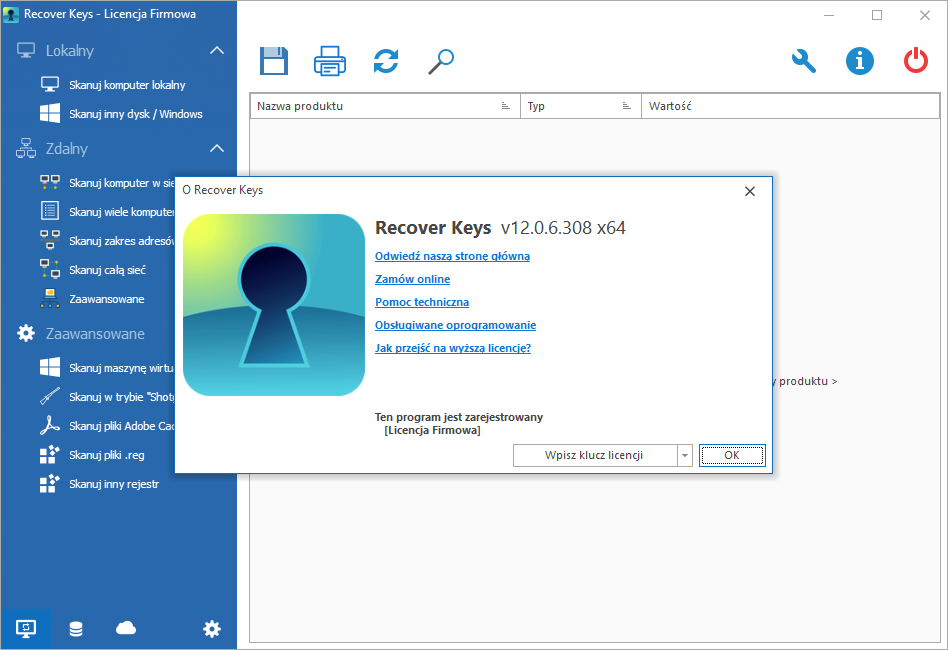This screenshot has height=650, width=948.
Task: Click the v12.0.6.308 x64 version text
Action: [563, 228]
